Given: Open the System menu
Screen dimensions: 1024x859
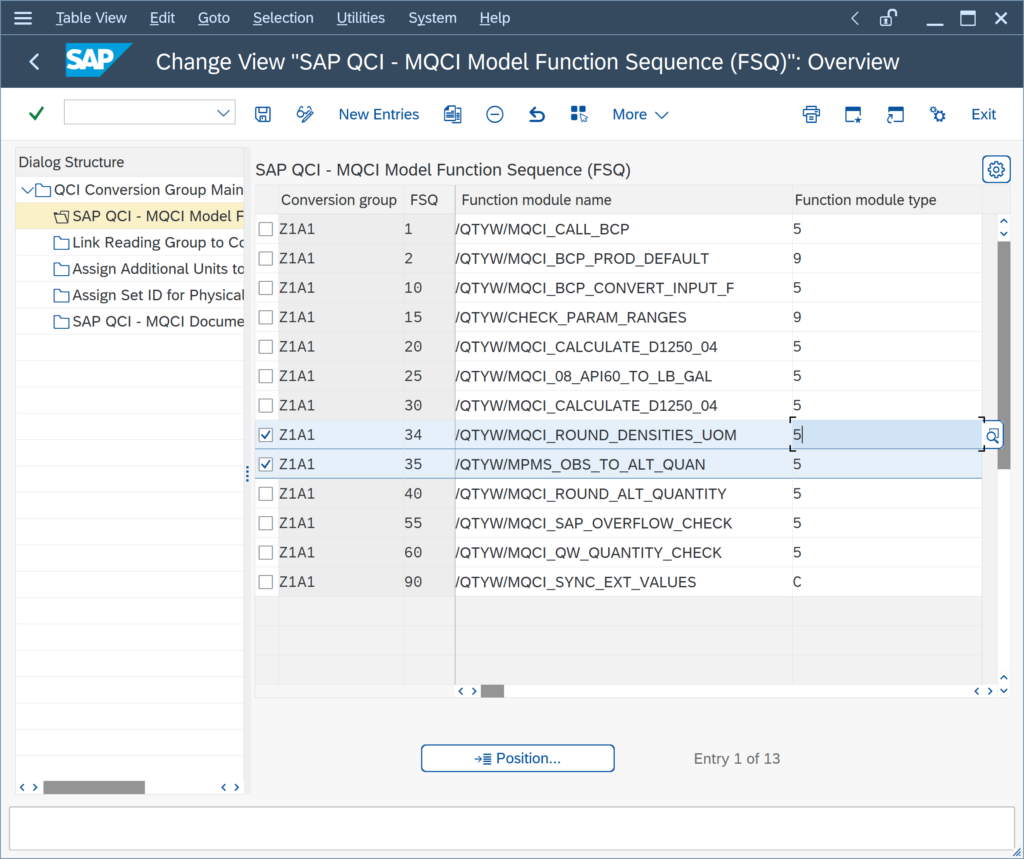Looking at the screenshot, I should click(x=432, y=18).
